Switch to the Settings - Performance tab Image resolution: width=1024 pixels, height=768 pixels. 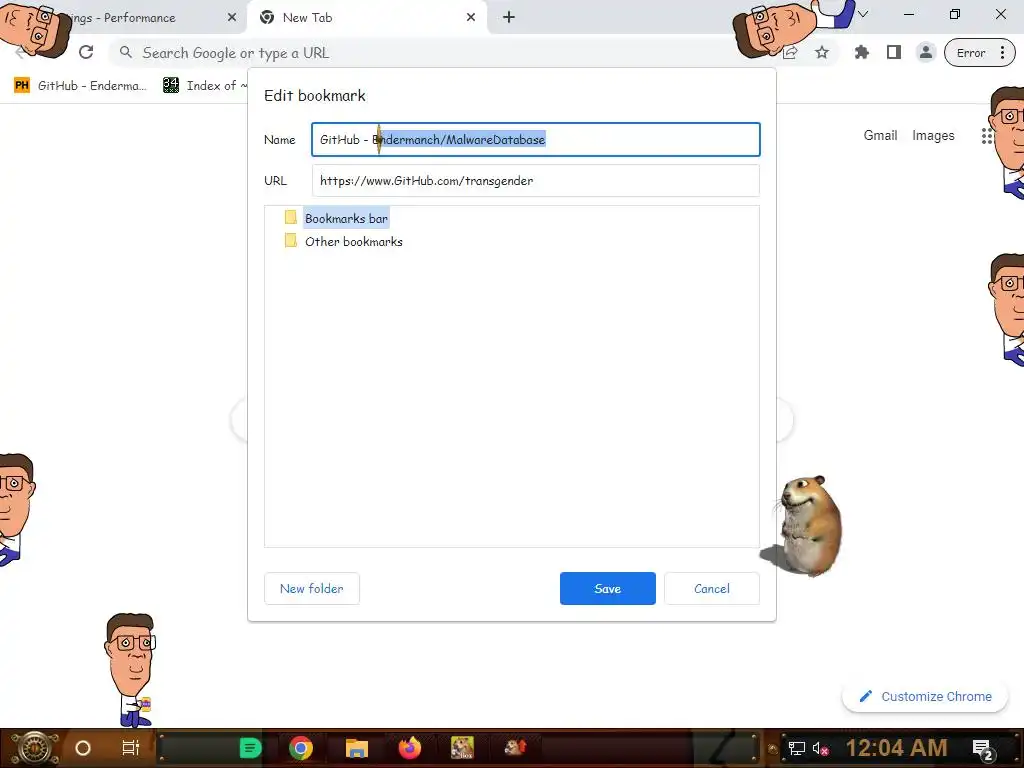coord(124,18)
